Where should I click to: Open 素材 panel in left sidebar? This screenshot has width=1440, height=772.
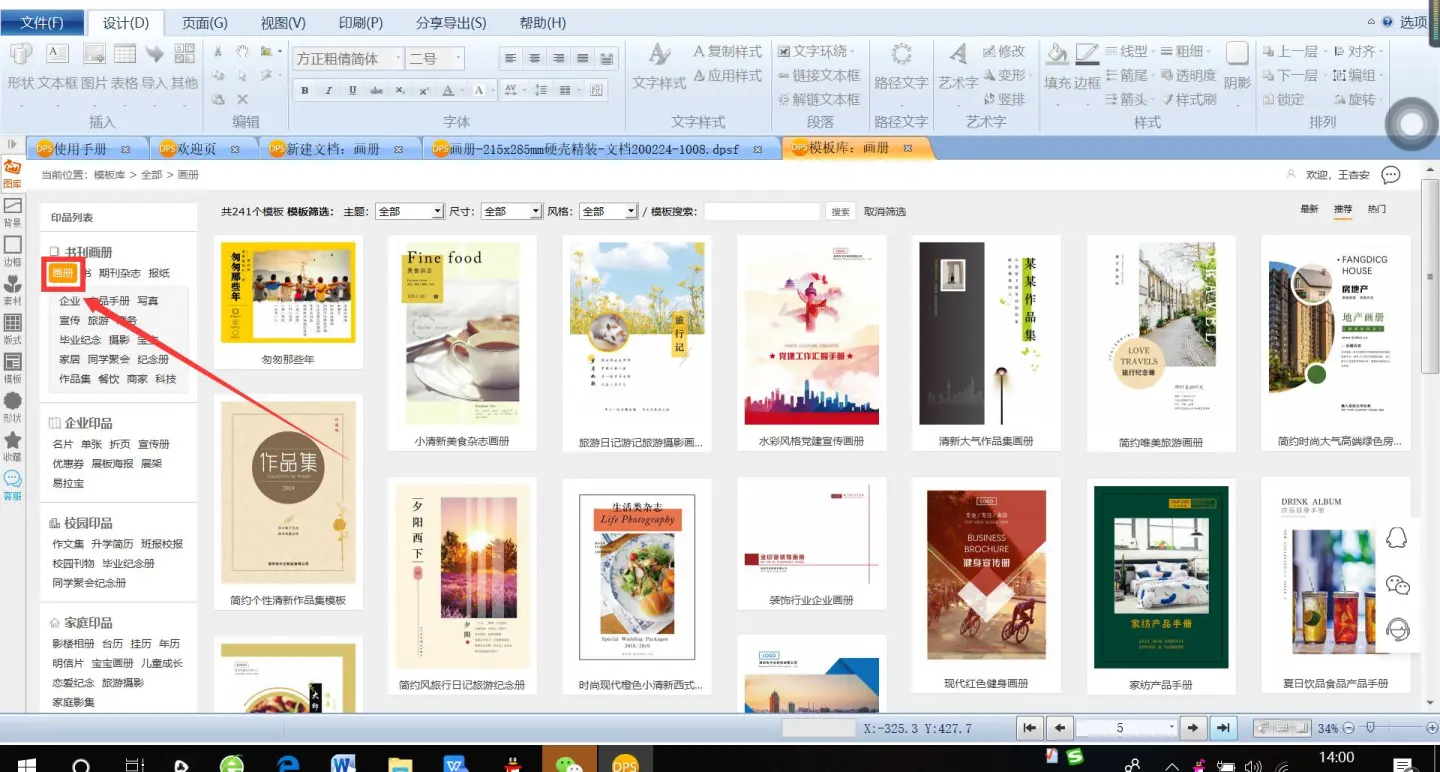pyautogui.click(x=13, y=289)
